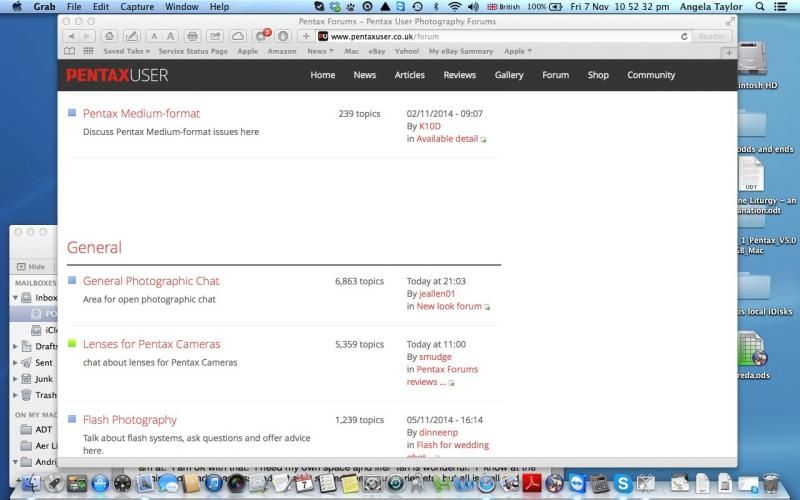Go forward with Safari's forward arrow

[x=87, y=36]
